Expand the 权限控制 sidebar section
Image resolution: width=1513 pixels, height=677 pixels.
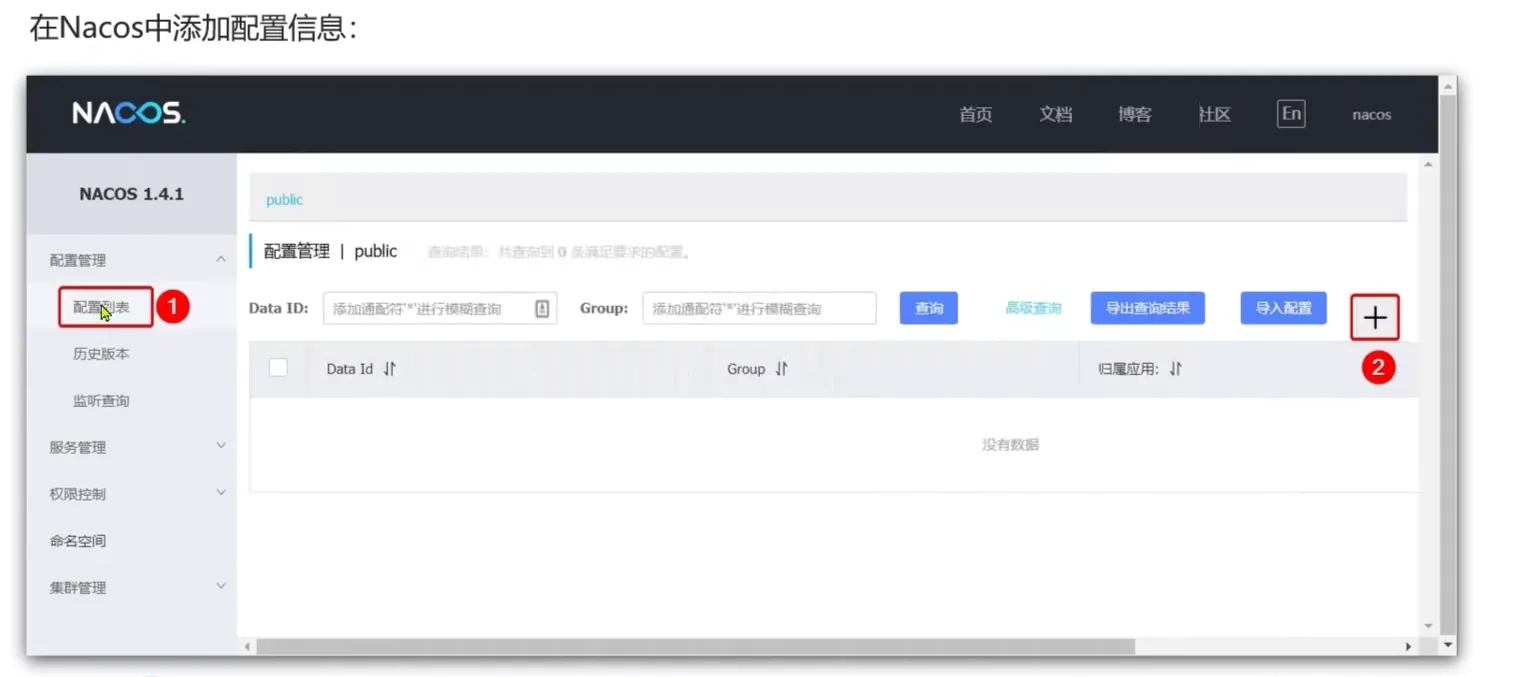221,493
